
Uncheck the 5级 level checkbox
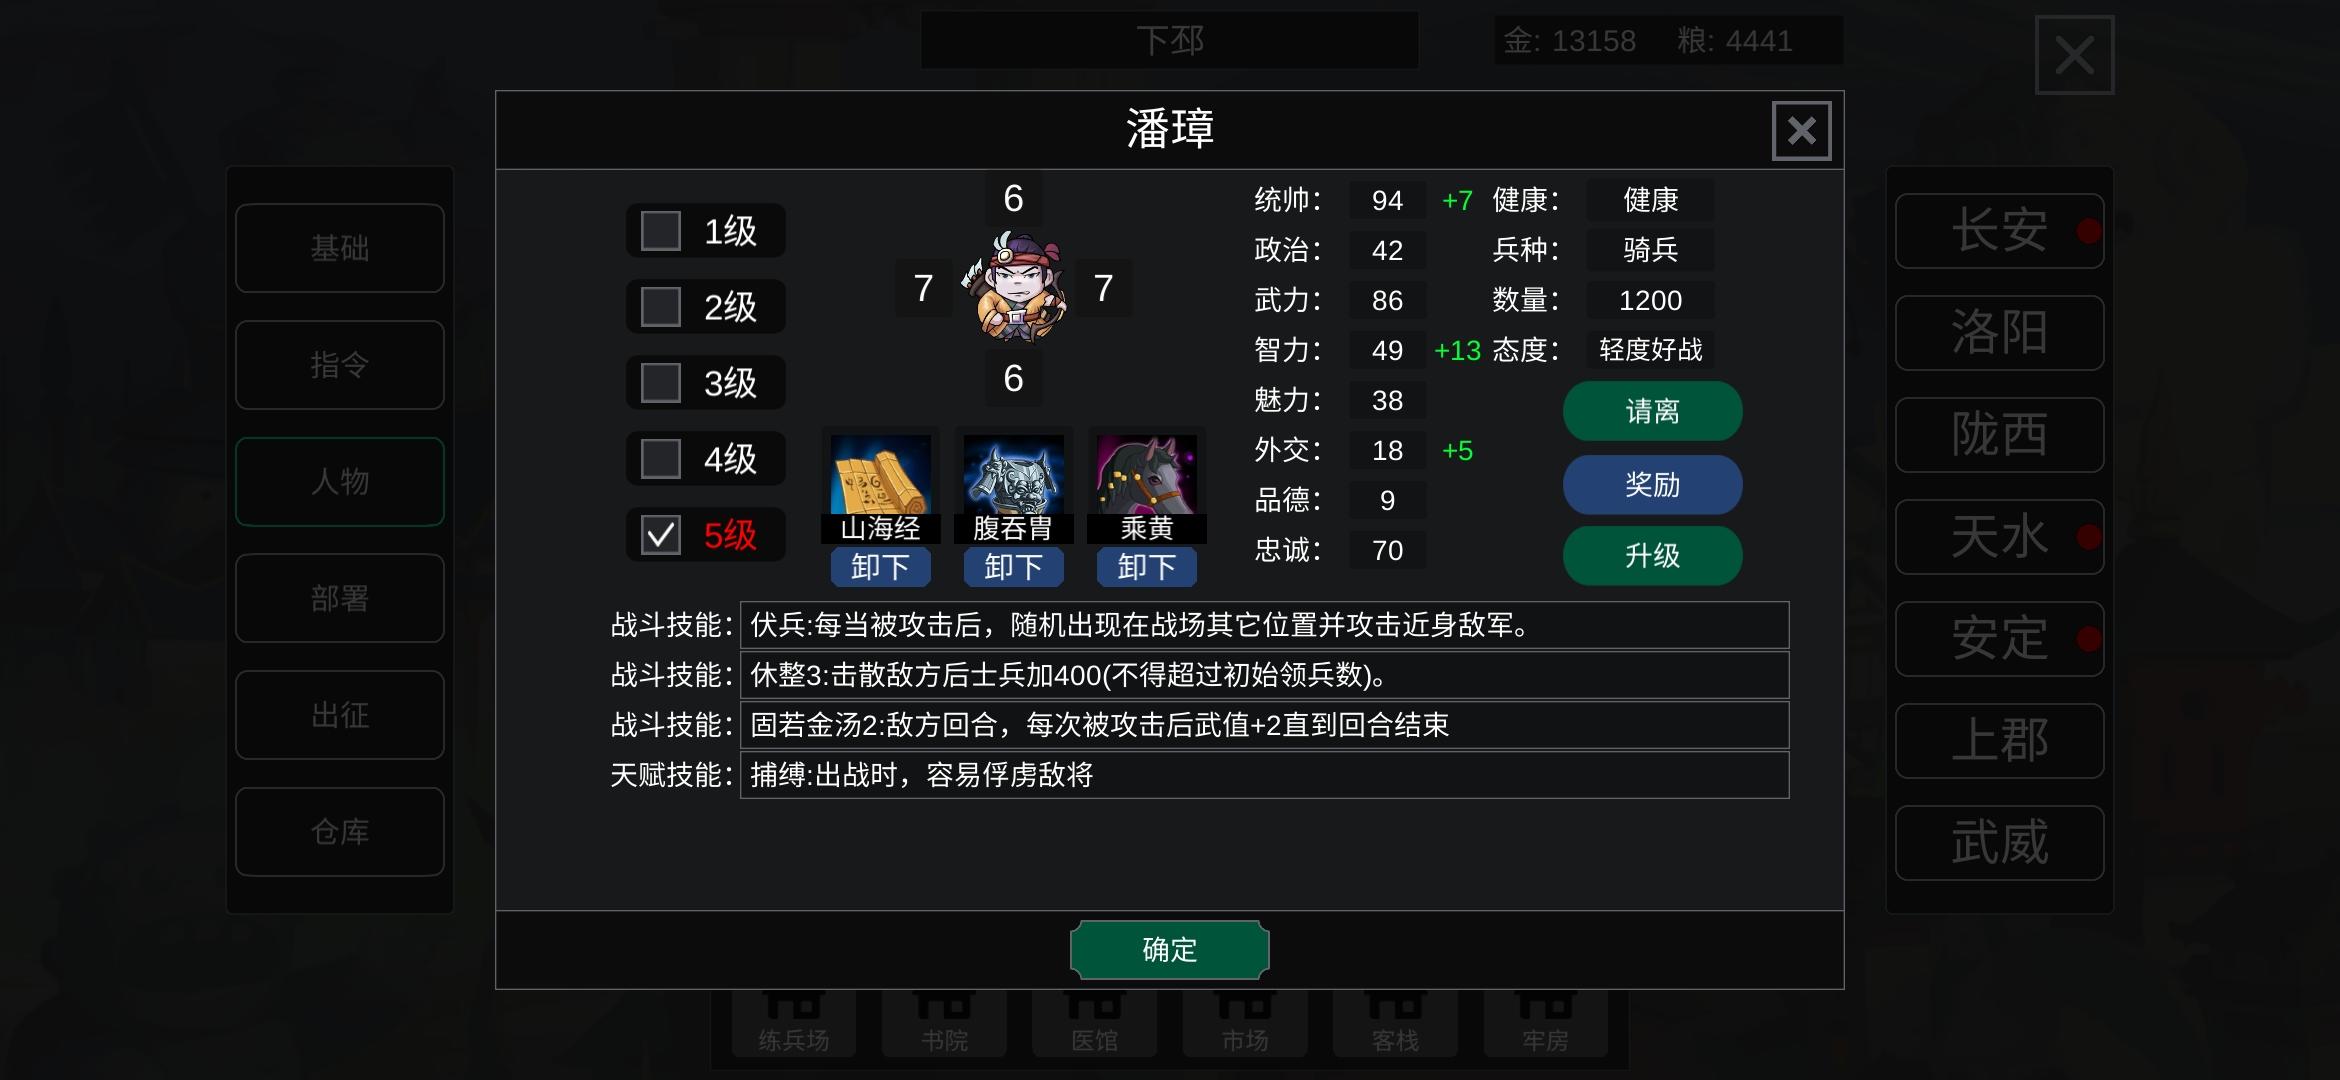[x=660, y=535]
